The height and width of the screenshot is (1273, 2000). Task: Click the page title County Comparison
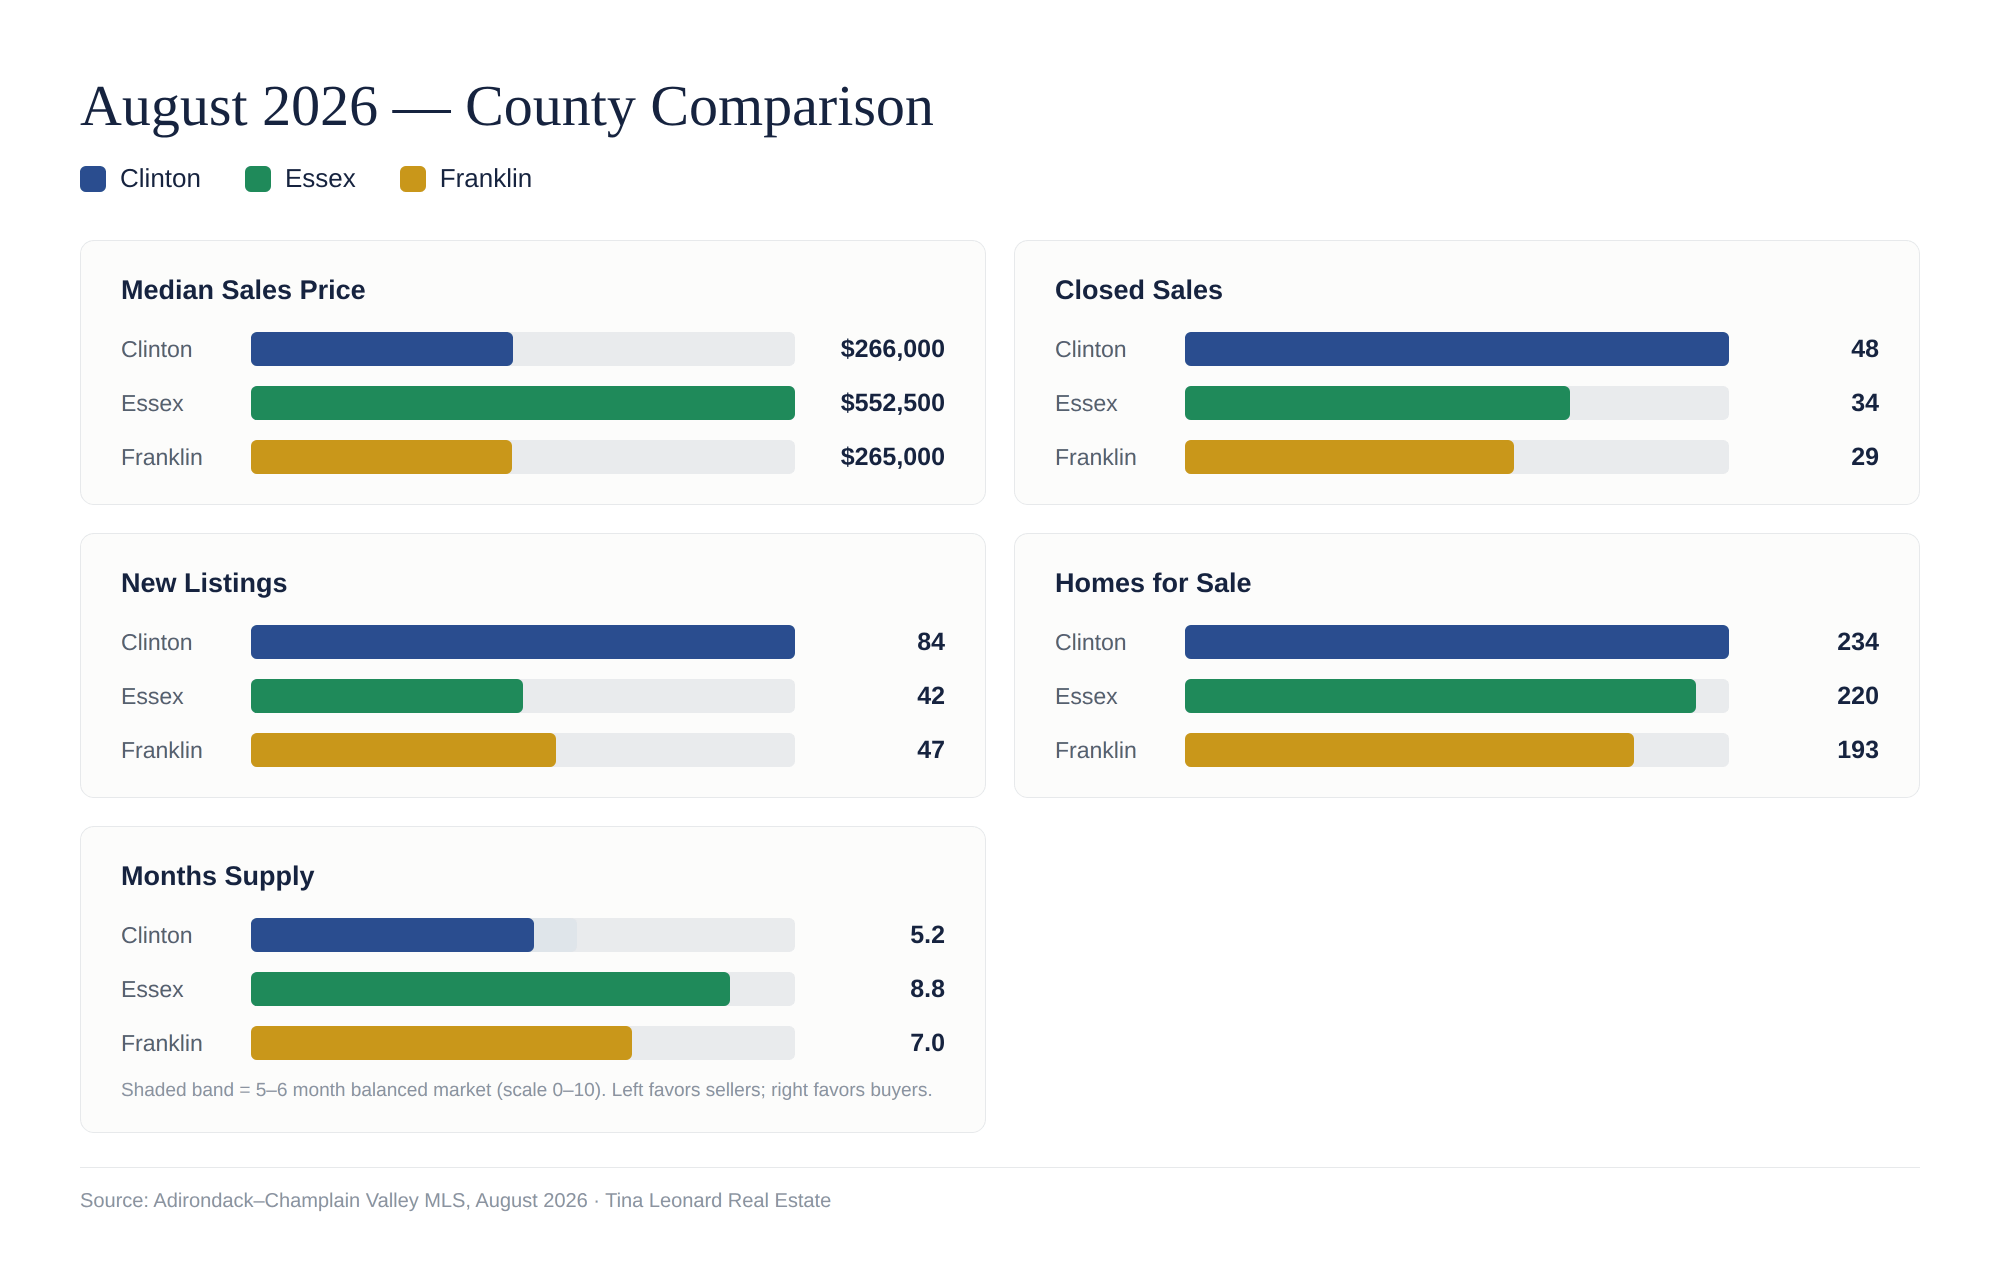click(507, 106)
